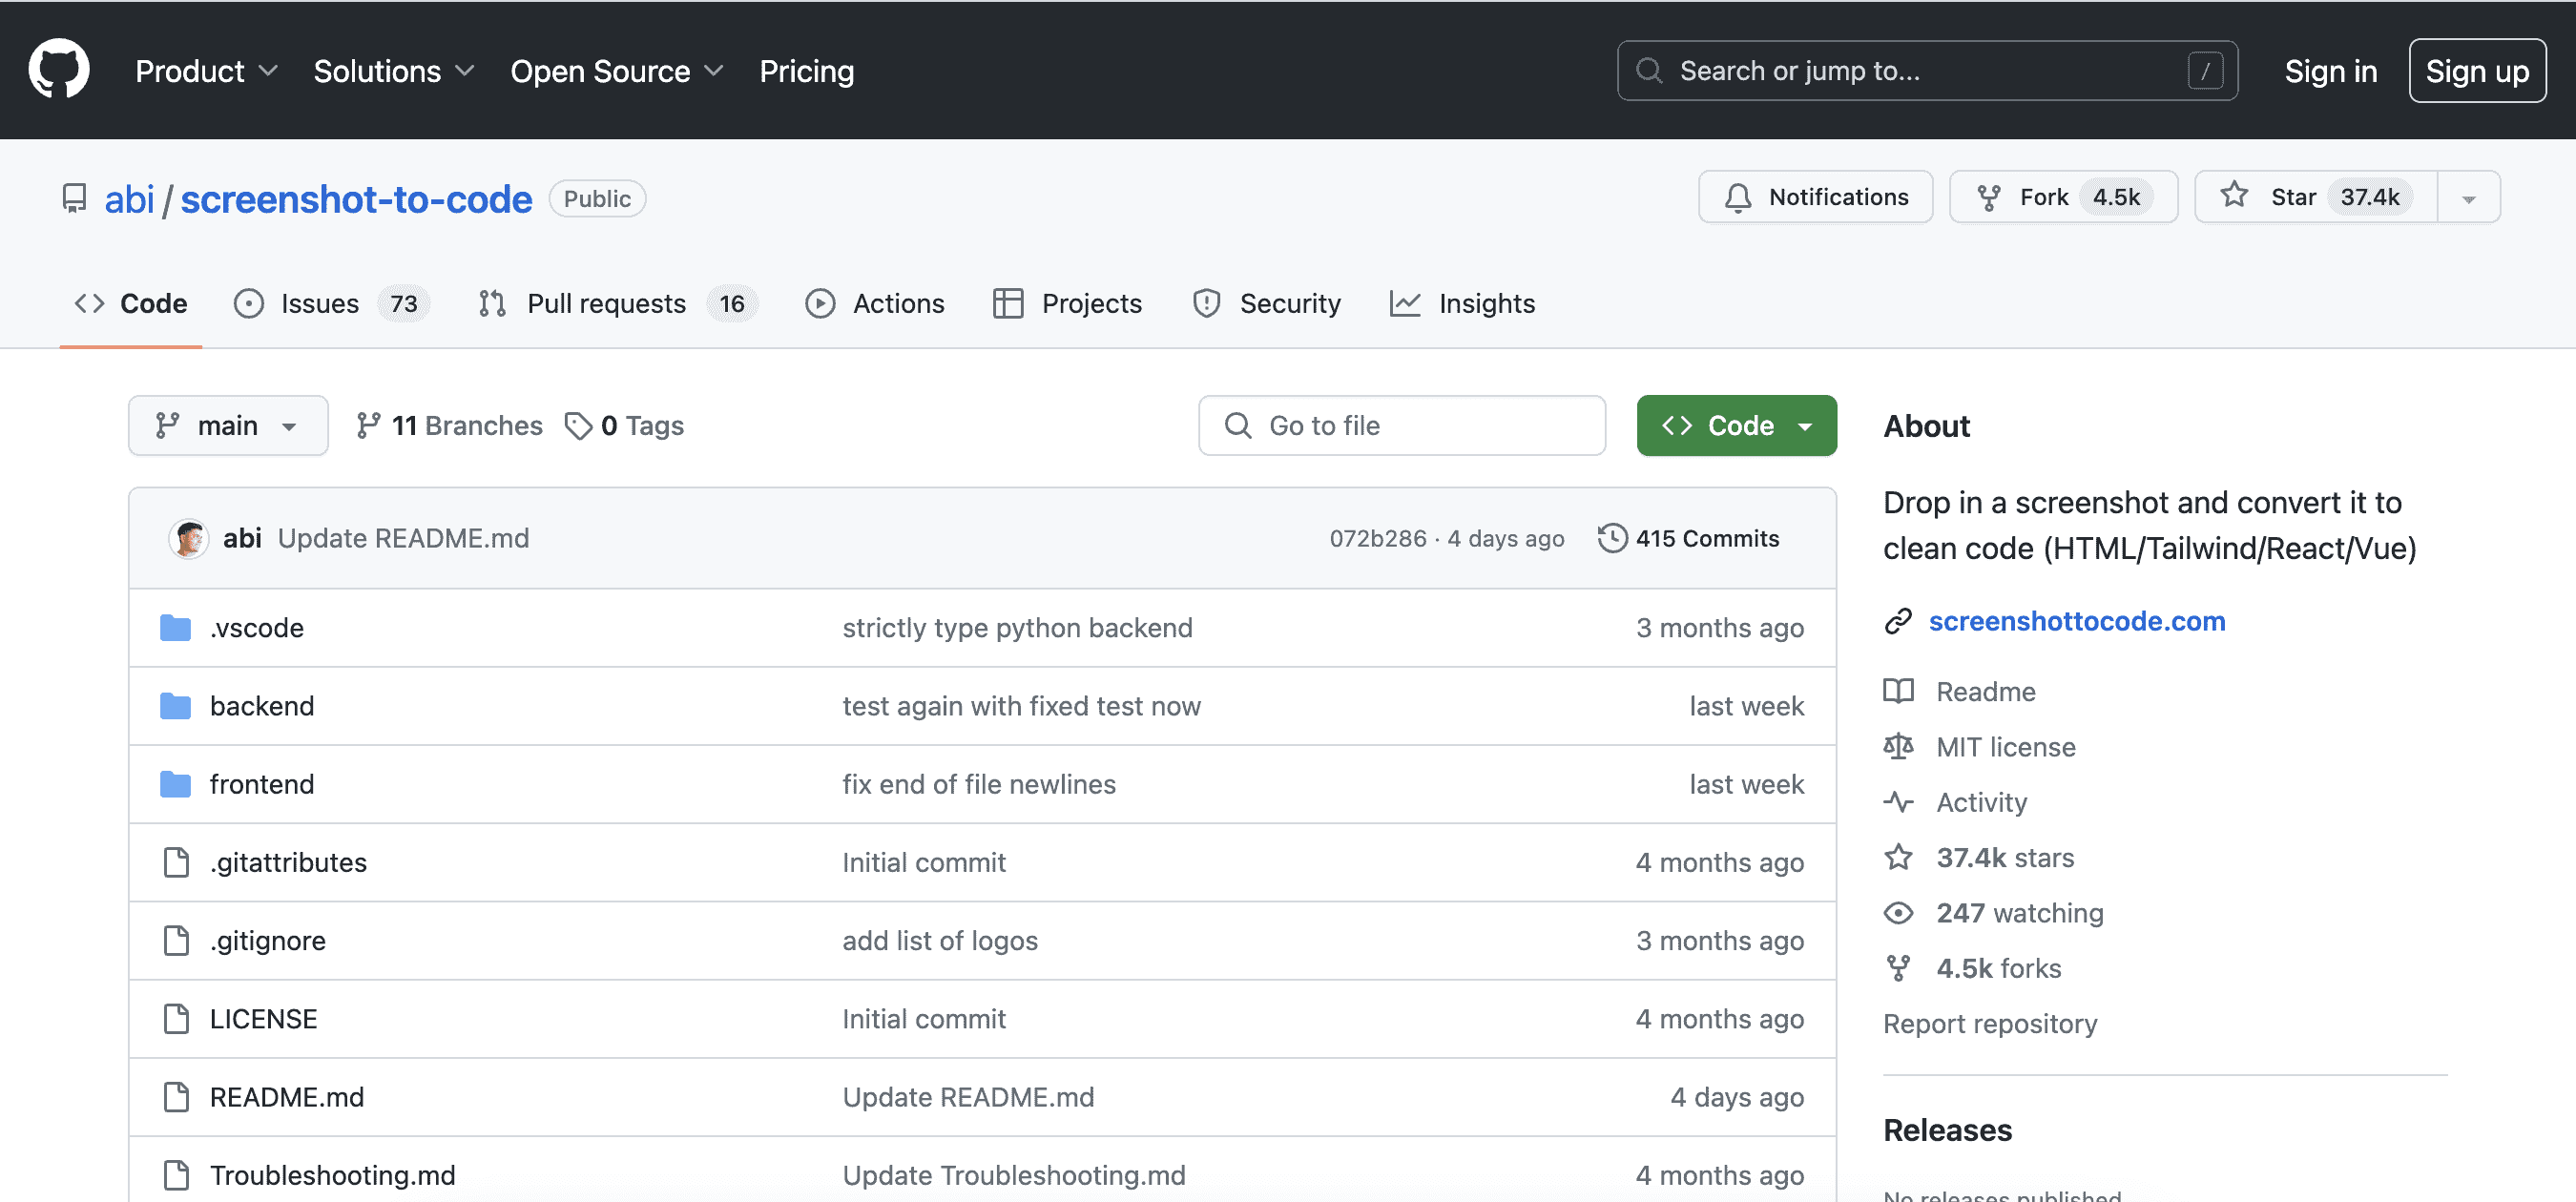Click the Fork icon in Fork button
The width and height of the screenshot is (2576, 1202).
click(x=1989, y=198)
